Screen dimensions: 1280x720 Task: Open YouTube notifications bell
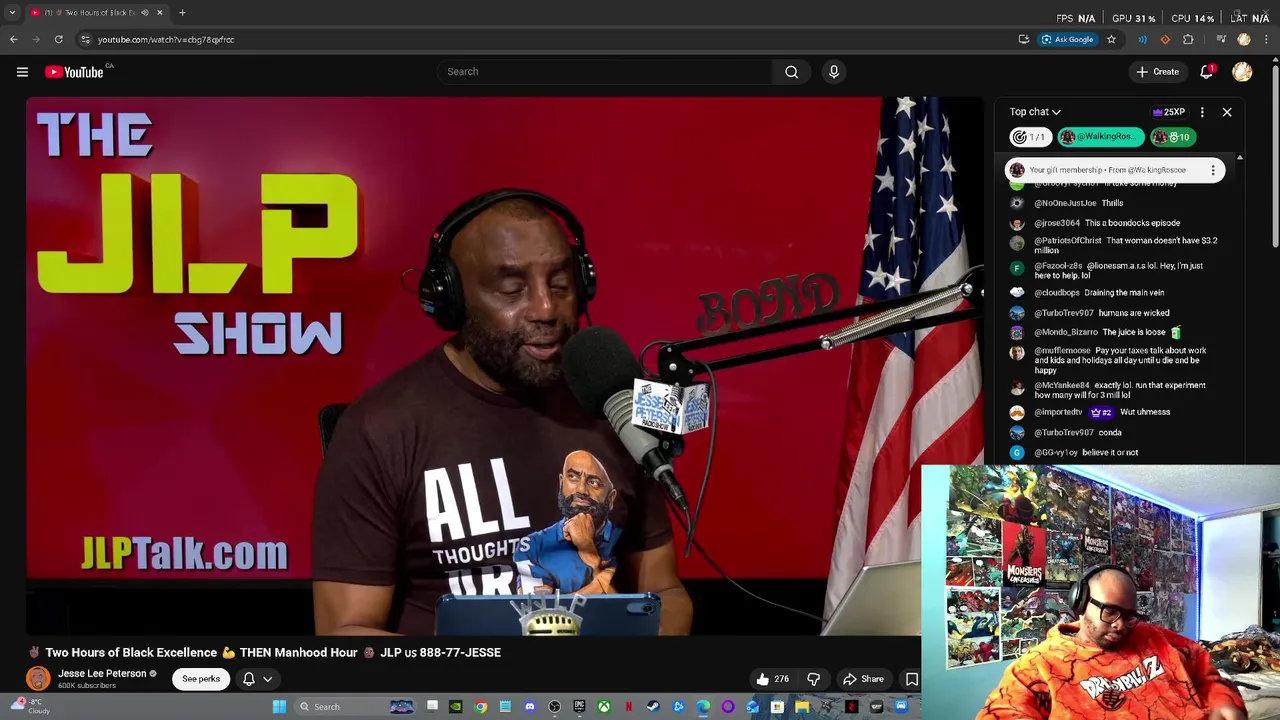[x=1207, y=71]
